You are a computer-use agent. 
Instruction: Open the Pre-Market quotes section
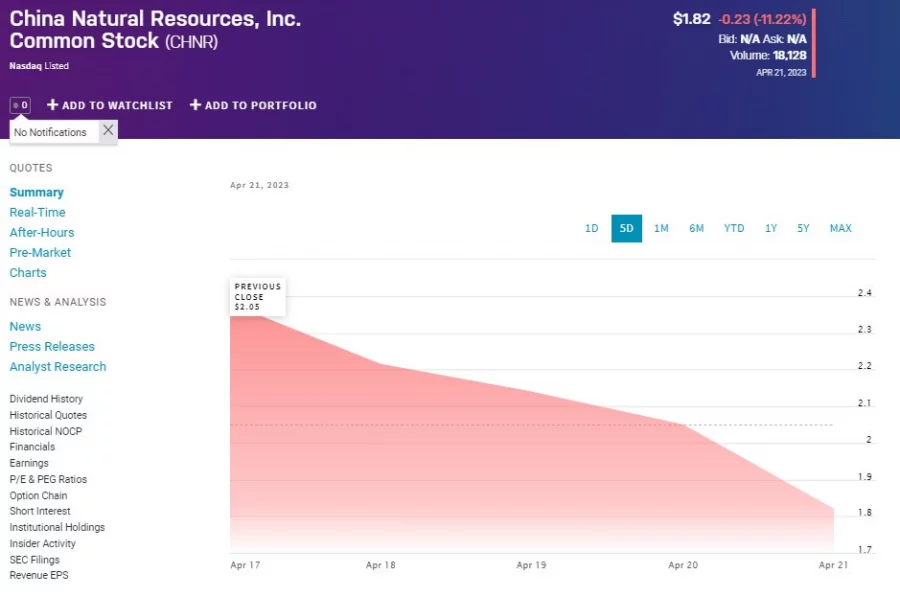(x=40, y=252)
